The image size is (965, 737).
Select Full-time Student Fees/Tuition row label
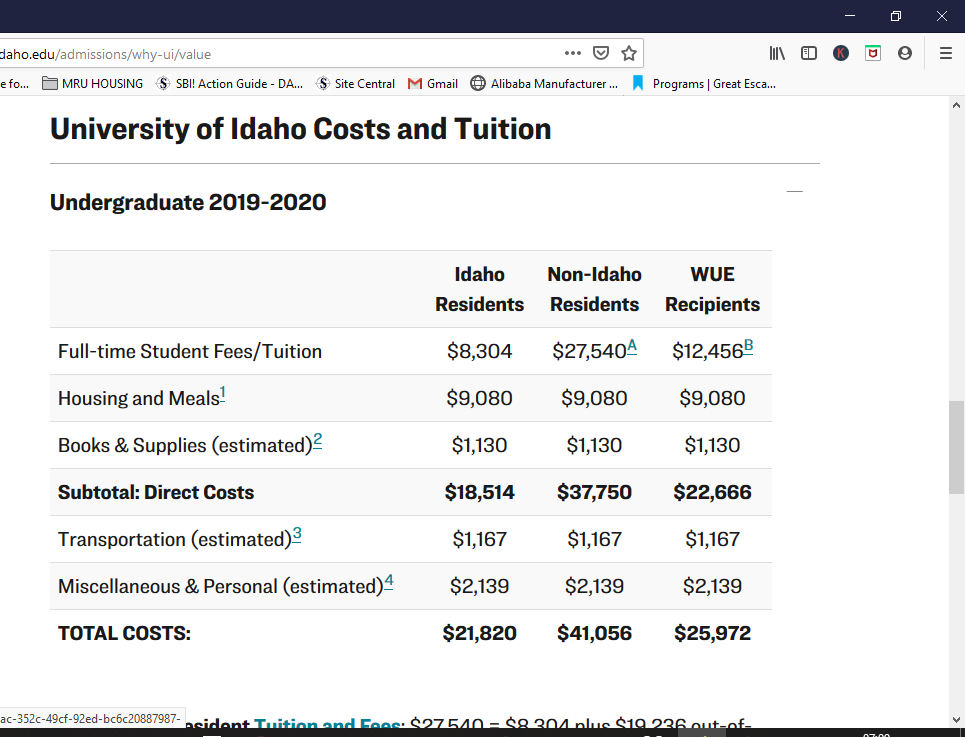pos(190,351)
